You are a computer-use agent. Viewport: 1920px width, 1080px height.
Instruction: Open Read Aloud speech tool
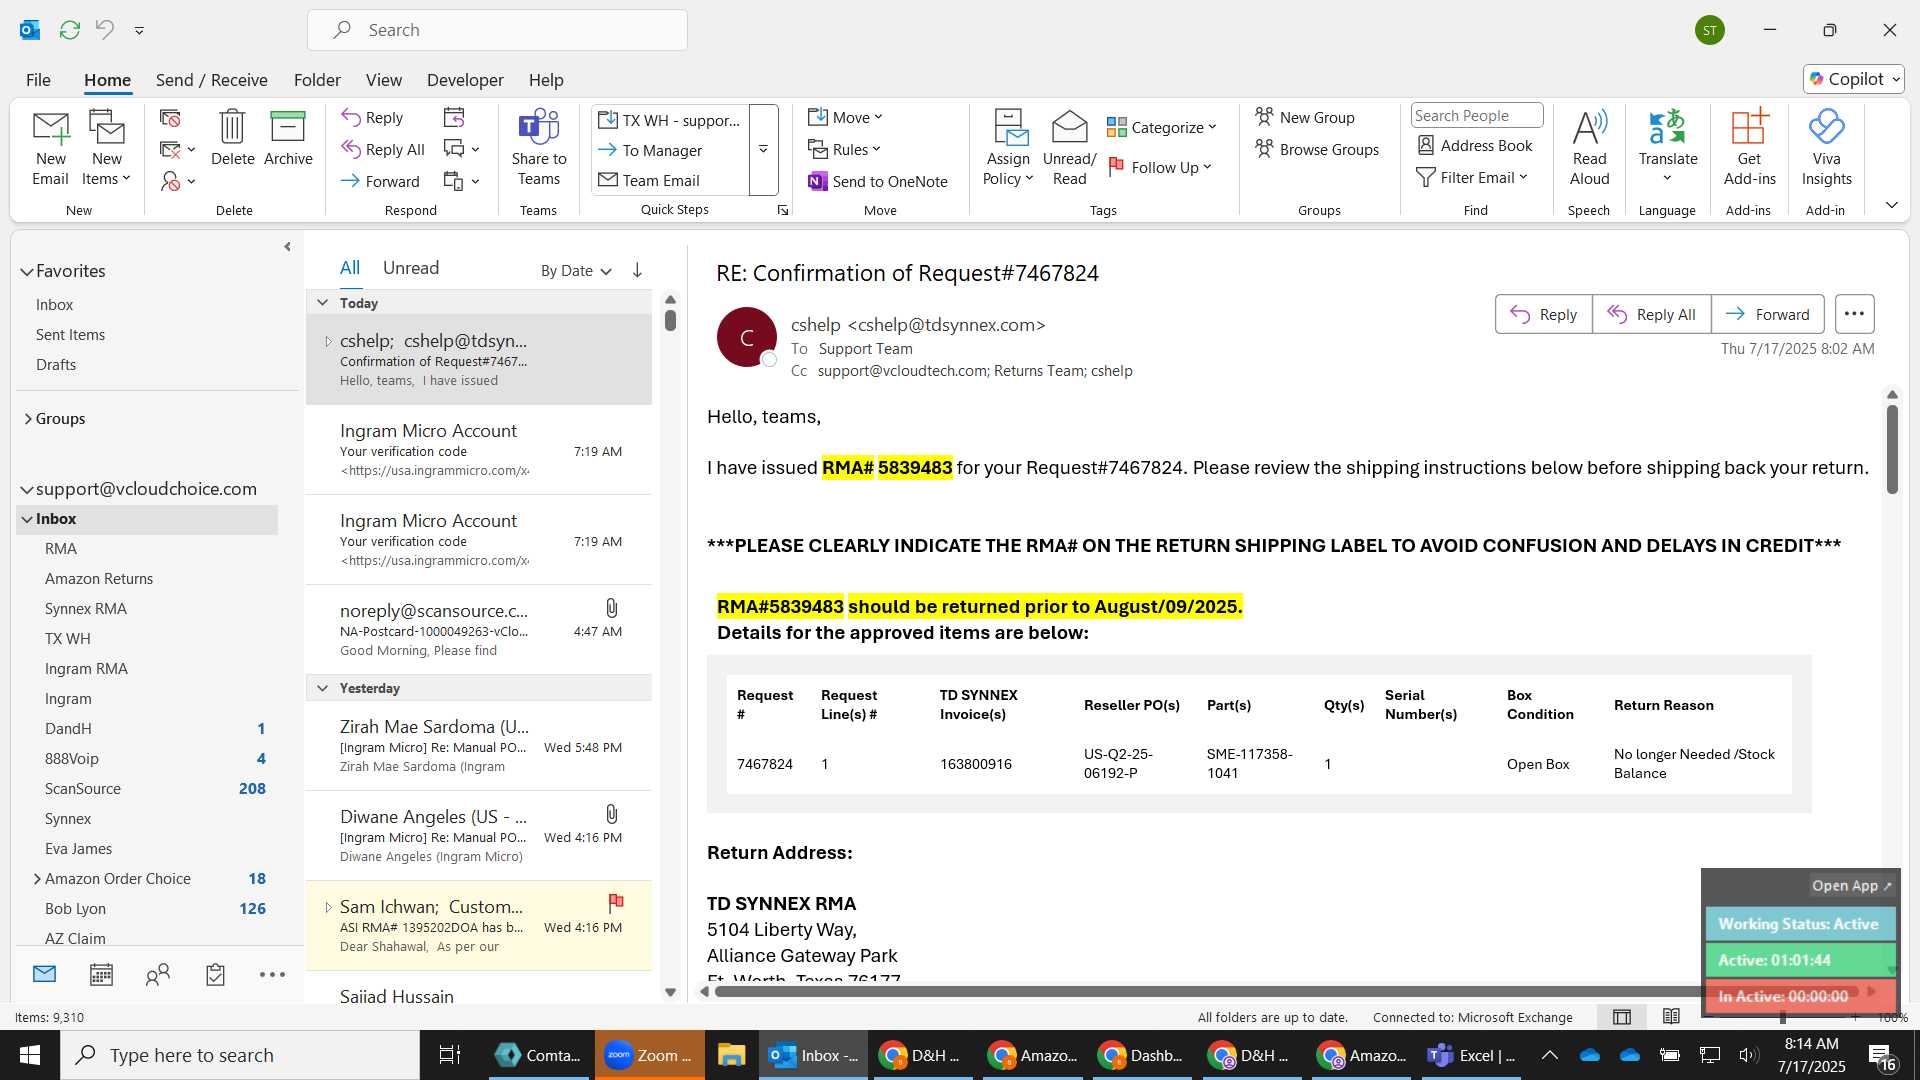tap(1589, 148)
